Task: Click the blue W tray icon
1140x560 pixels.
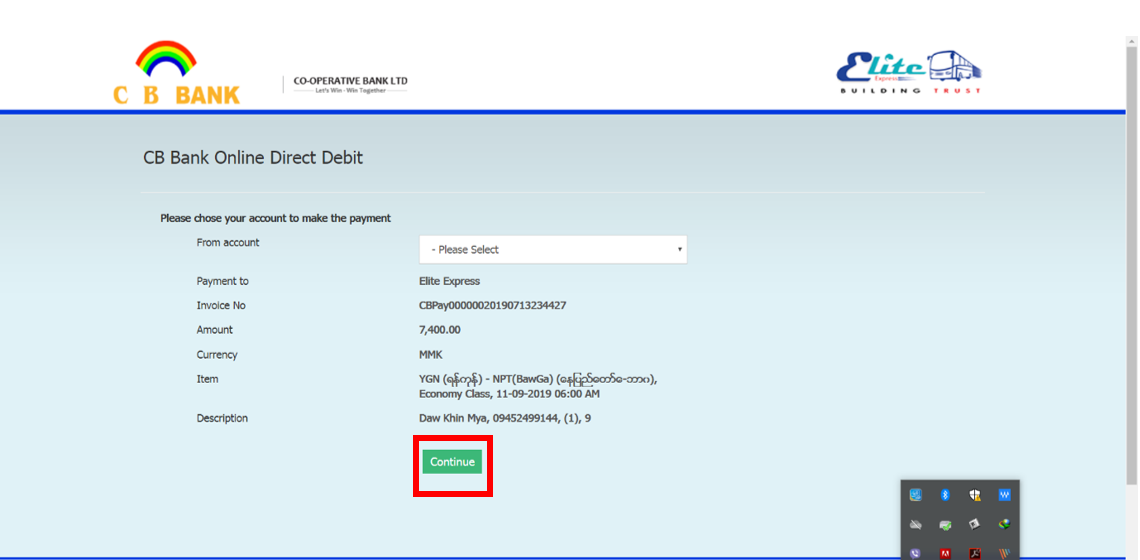Action: [1004, 495]
